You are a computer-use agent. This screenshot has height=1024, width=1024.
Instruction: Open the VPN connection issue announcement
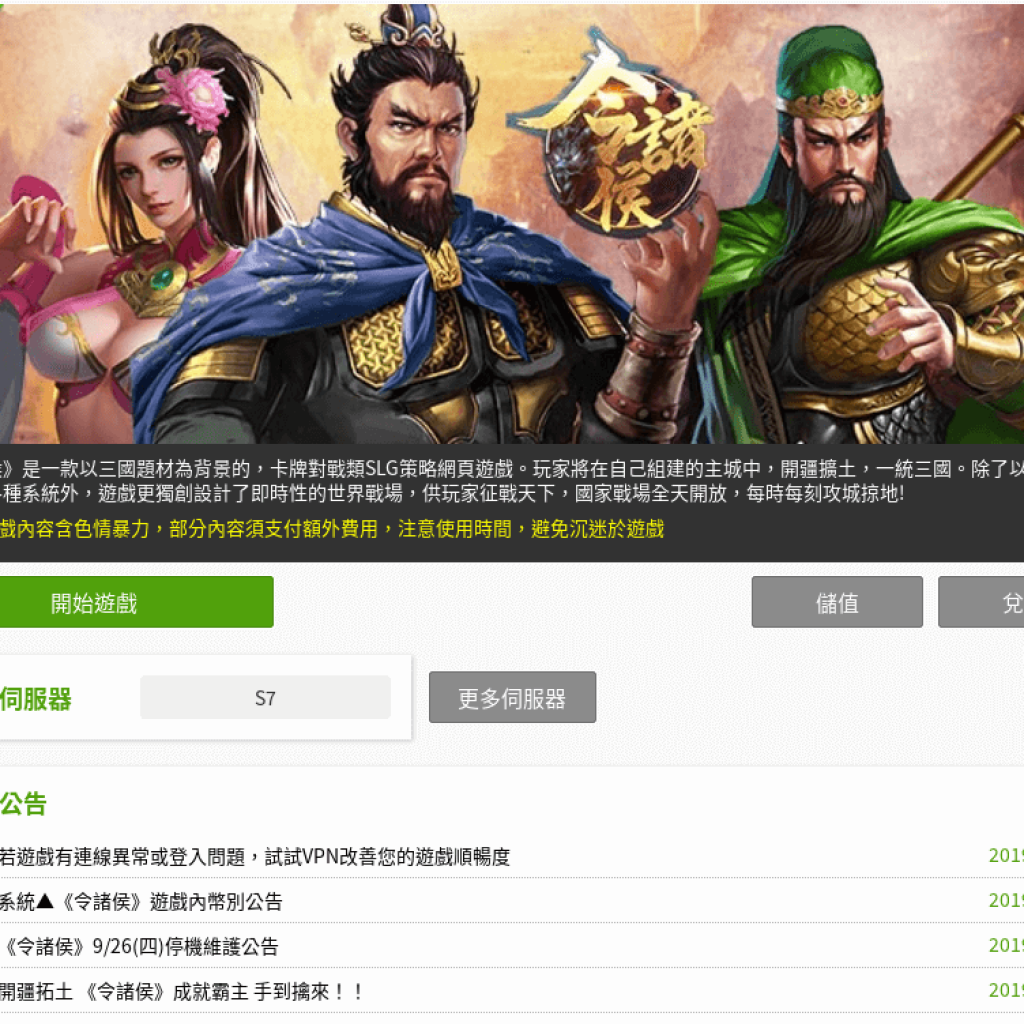pyautogui.click(x=255, y=856)
